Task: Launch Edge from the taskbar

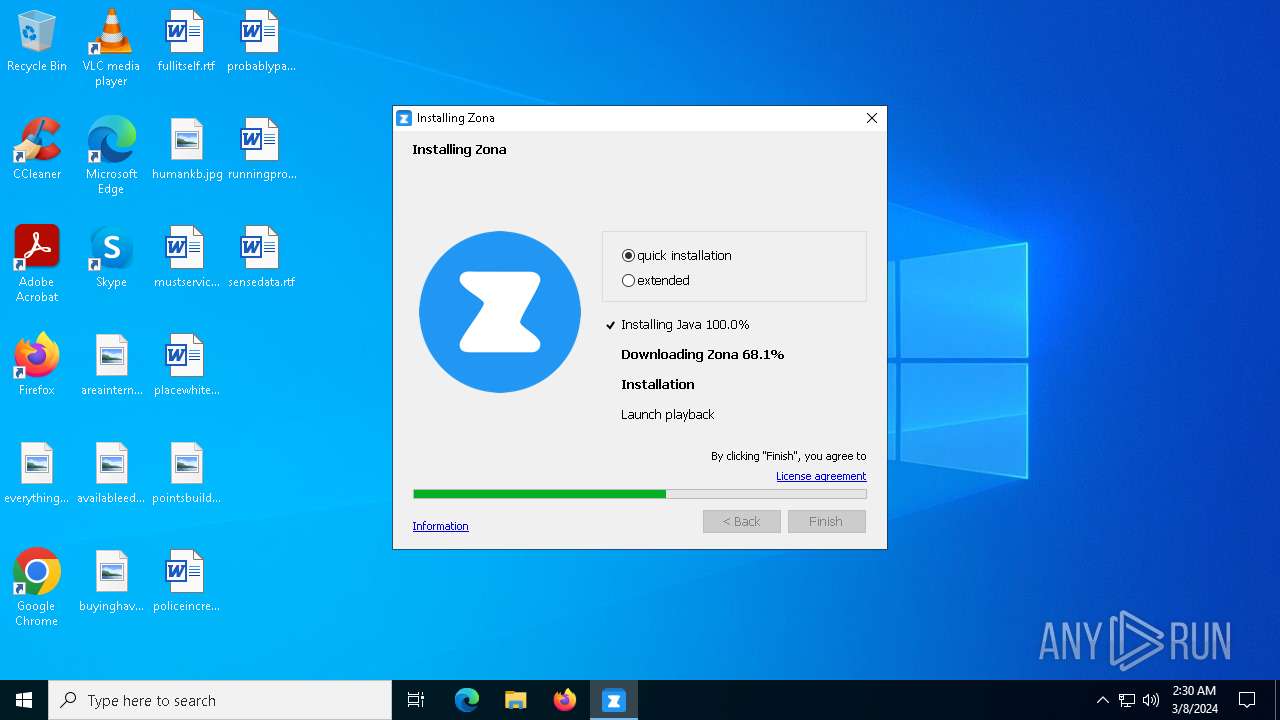Action: 467,700
